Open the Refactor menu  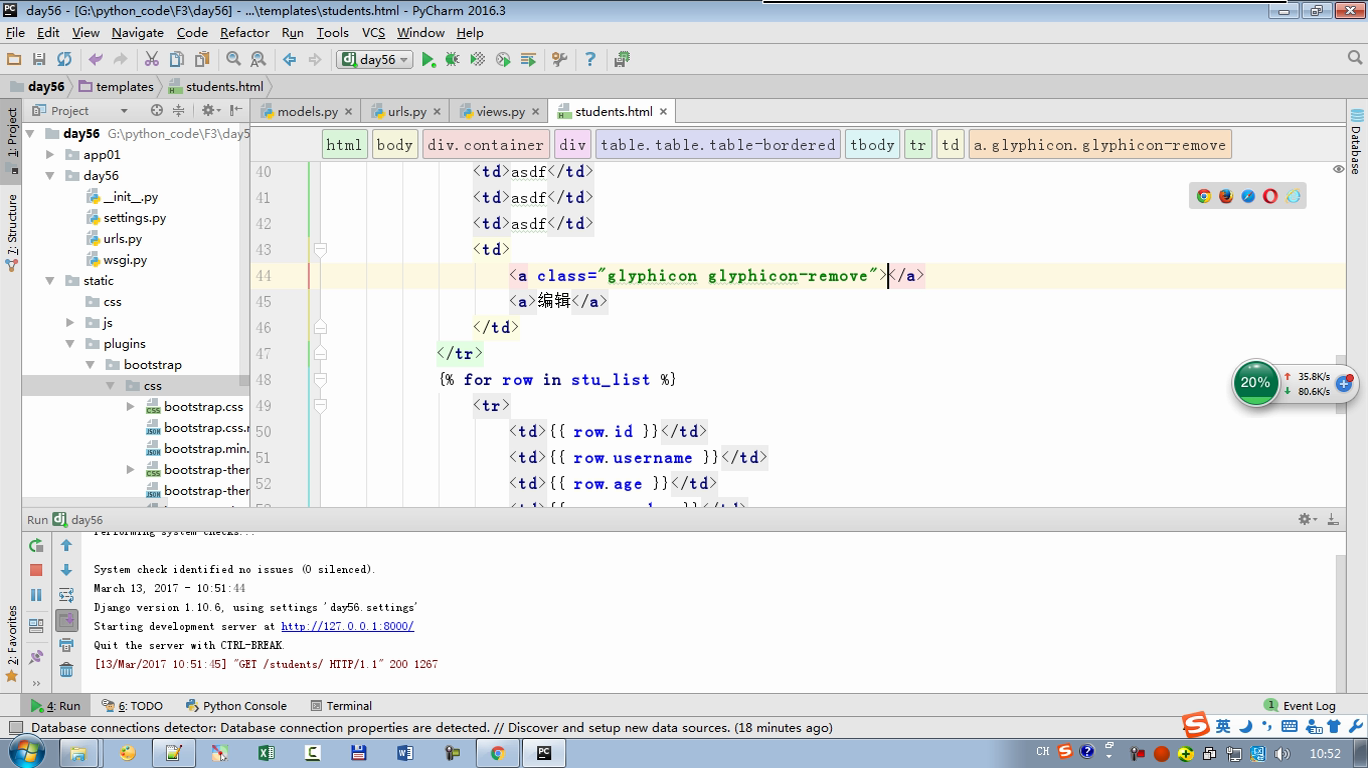pos(244,32)
